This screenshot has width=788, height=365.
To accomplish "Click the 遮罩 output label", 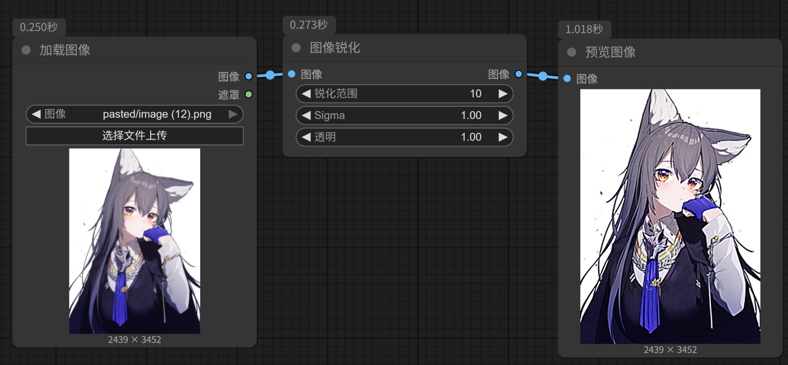I will (x=229, y=94).
